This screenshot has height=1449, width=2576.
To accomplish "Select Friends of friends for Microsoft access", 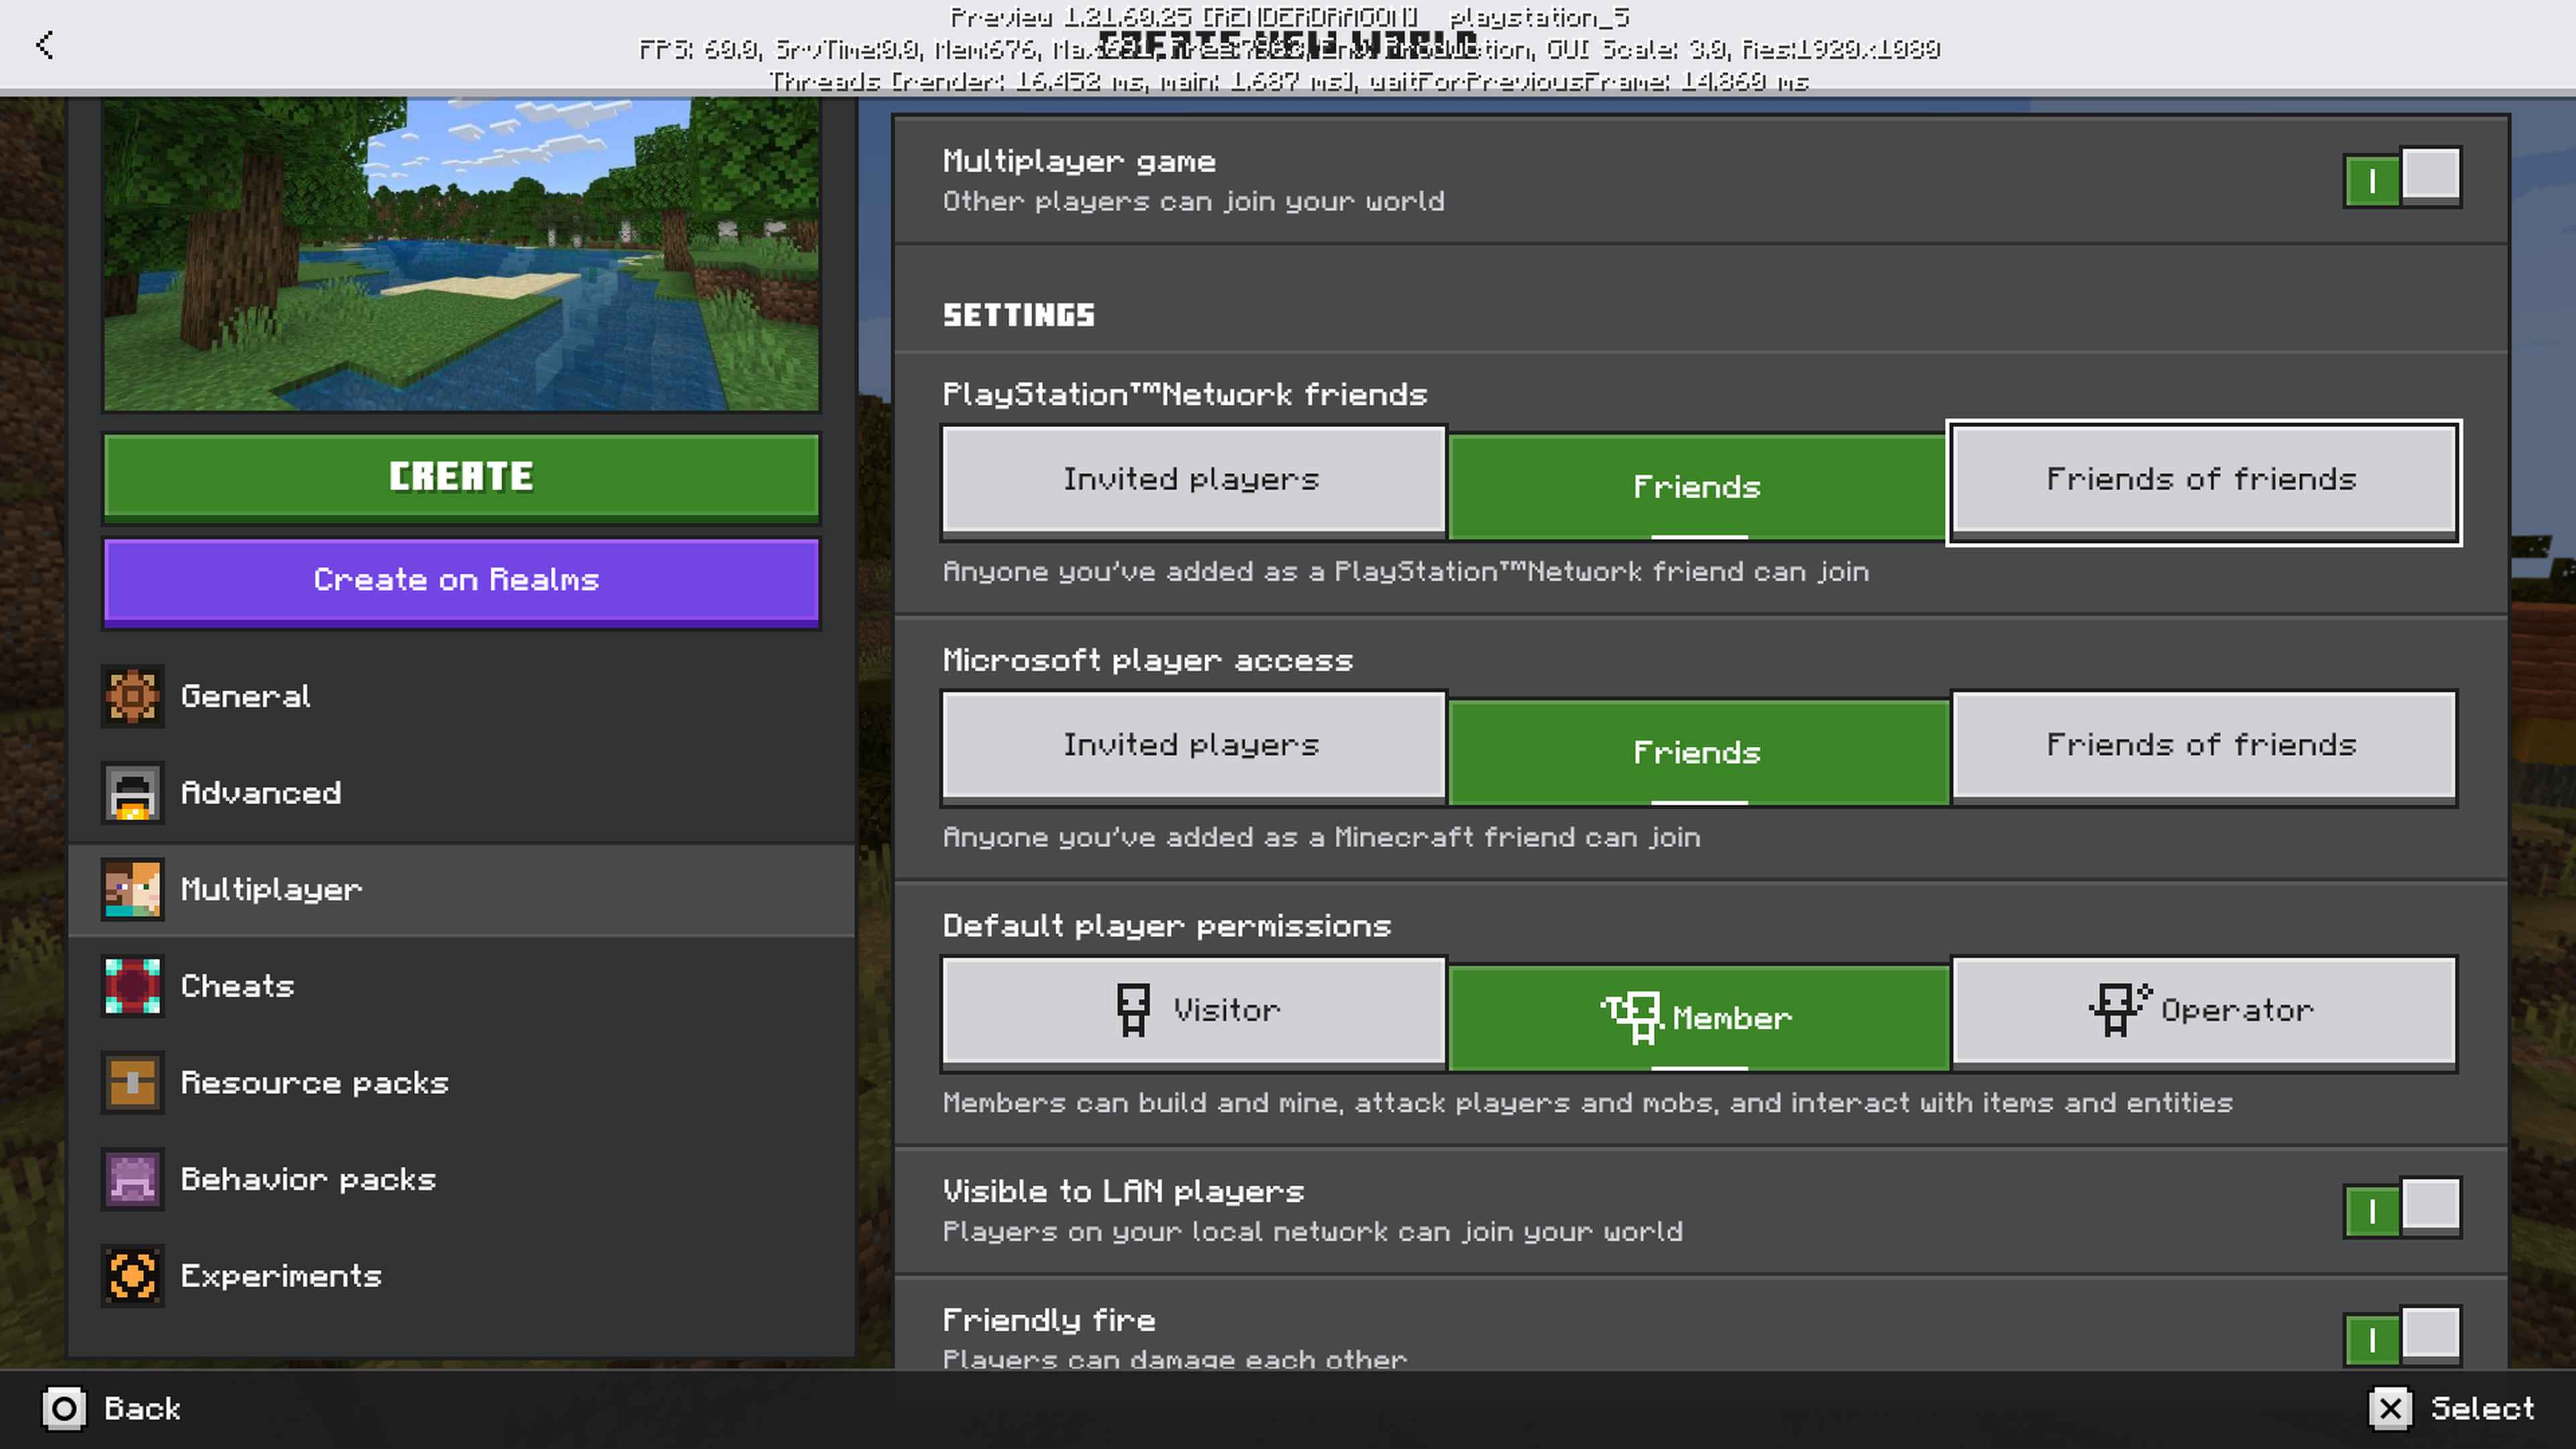I will [2203, 746].
